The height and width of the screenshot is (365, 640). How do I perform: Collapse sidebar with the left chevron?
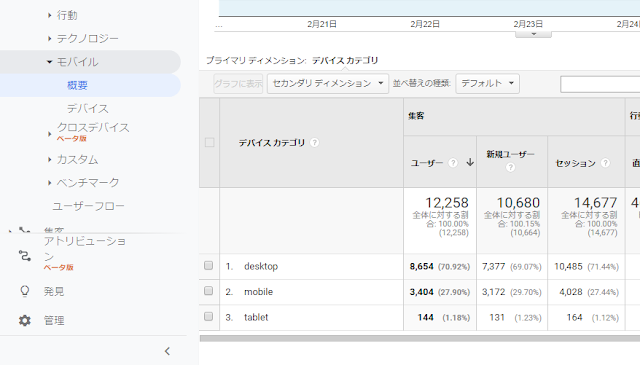[x=167, y=351]
